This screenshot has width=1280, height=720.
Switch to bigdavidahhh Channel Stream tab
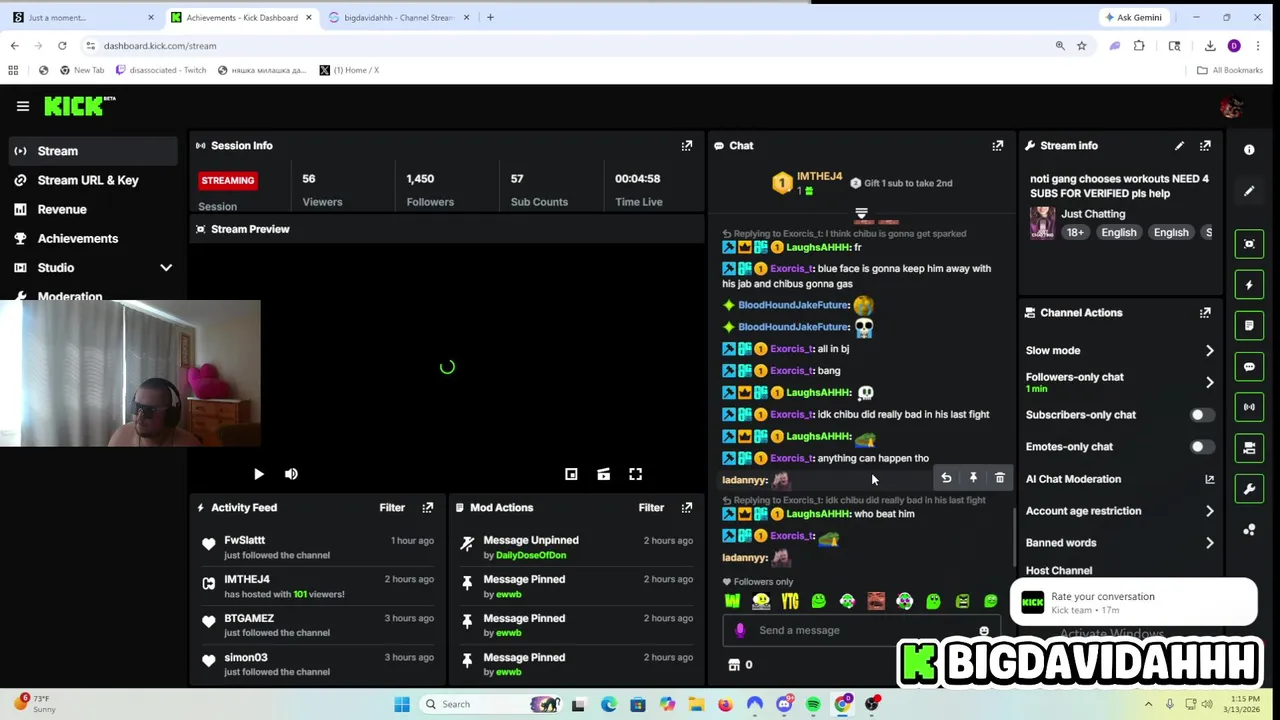[398, 17]
